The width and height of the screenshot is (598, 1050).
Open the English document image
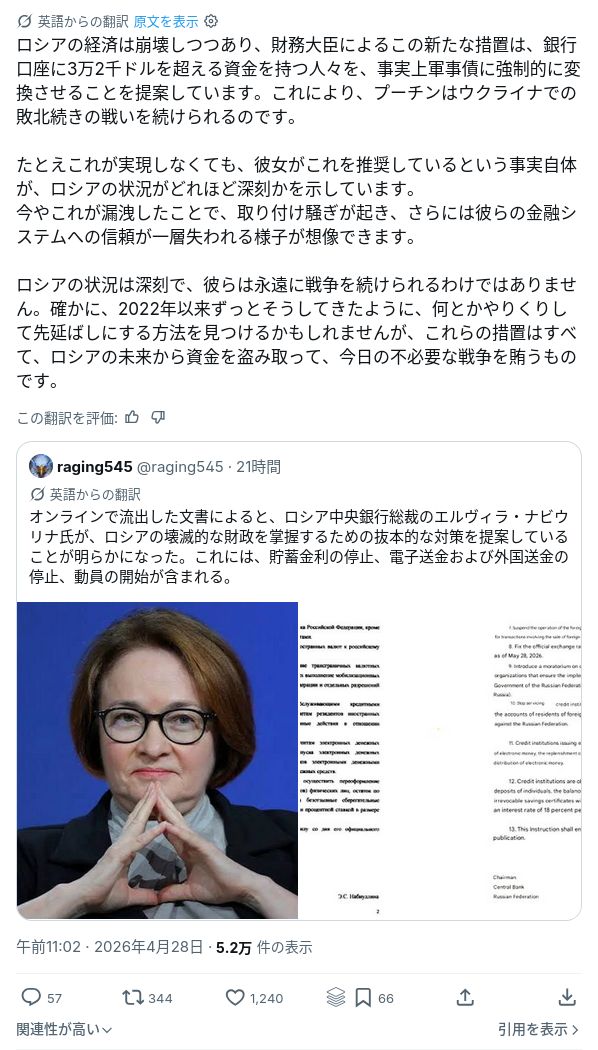coord(534,760)
